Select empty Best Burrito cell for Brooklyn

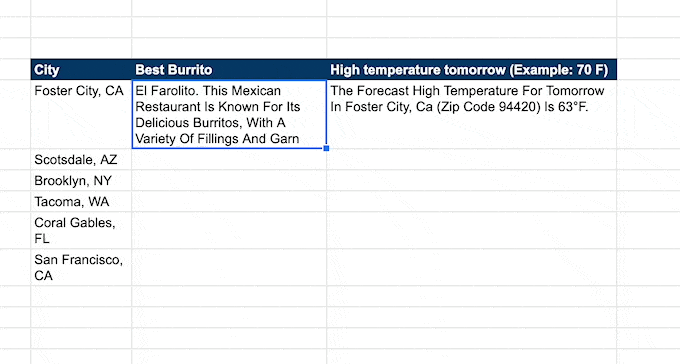229,180
